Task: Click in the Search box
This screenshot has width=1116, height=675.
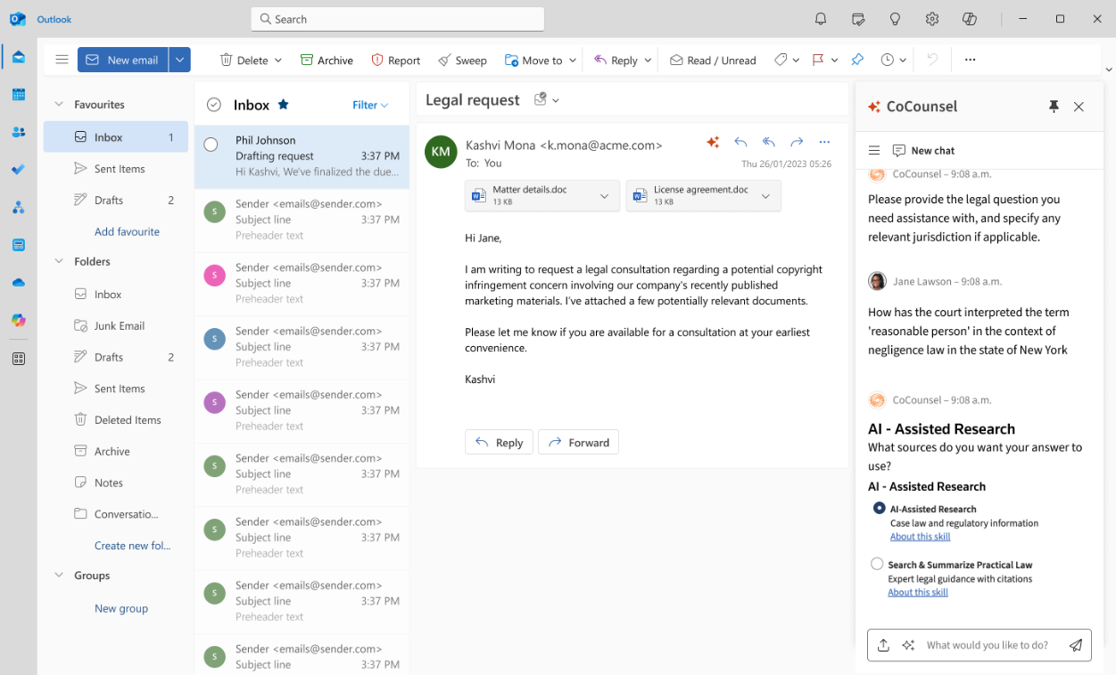Action: click(x=397, y=19)
